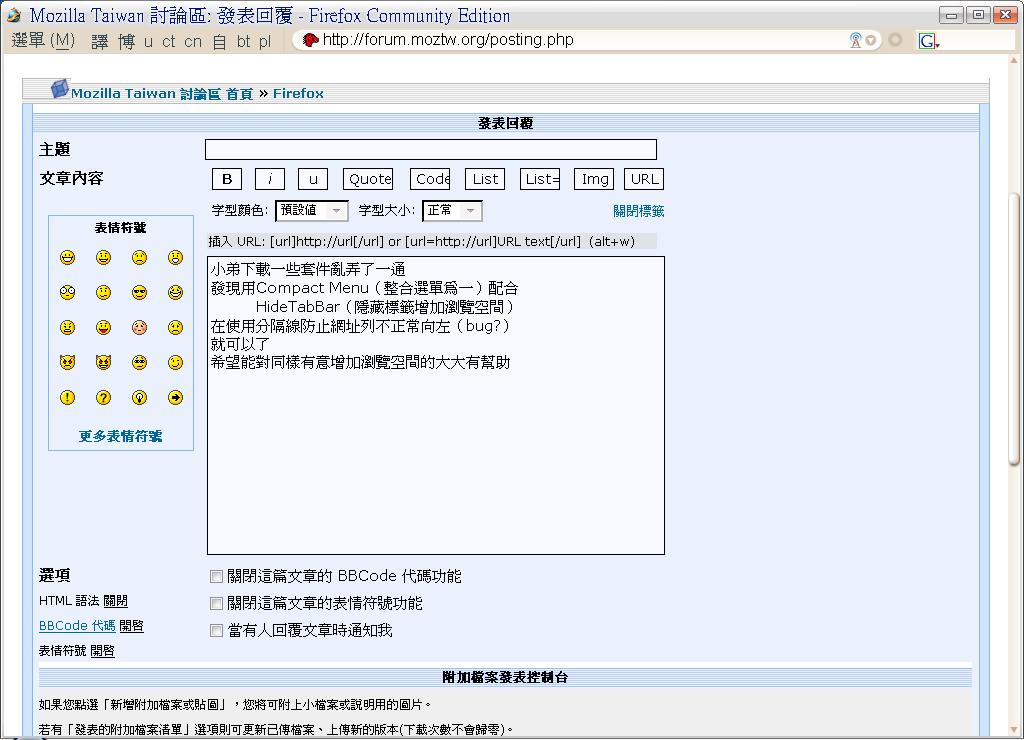The image size is (1024, 740).
Task: Insert the exclamation mark emoticon
Action: pos(67,397)
